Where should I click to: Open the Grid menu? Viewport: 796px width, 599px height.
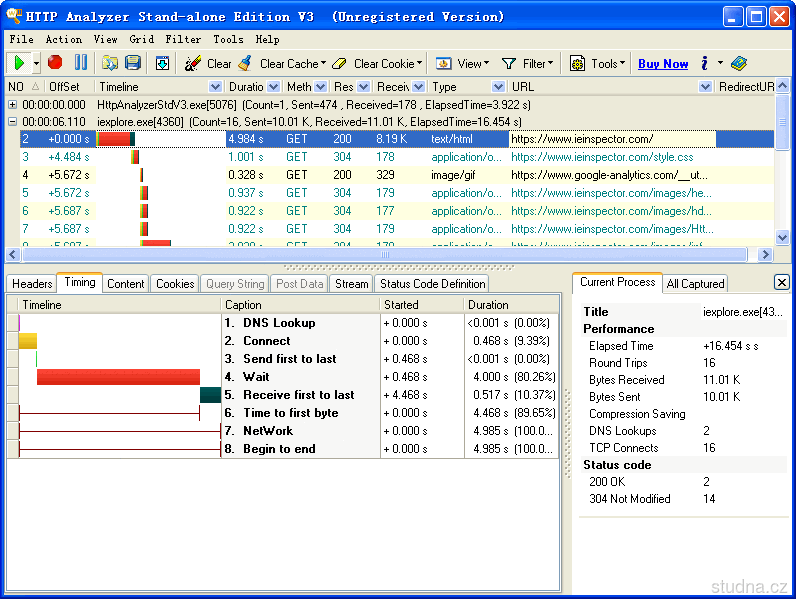pyautogui.click(x=141, y=39)
